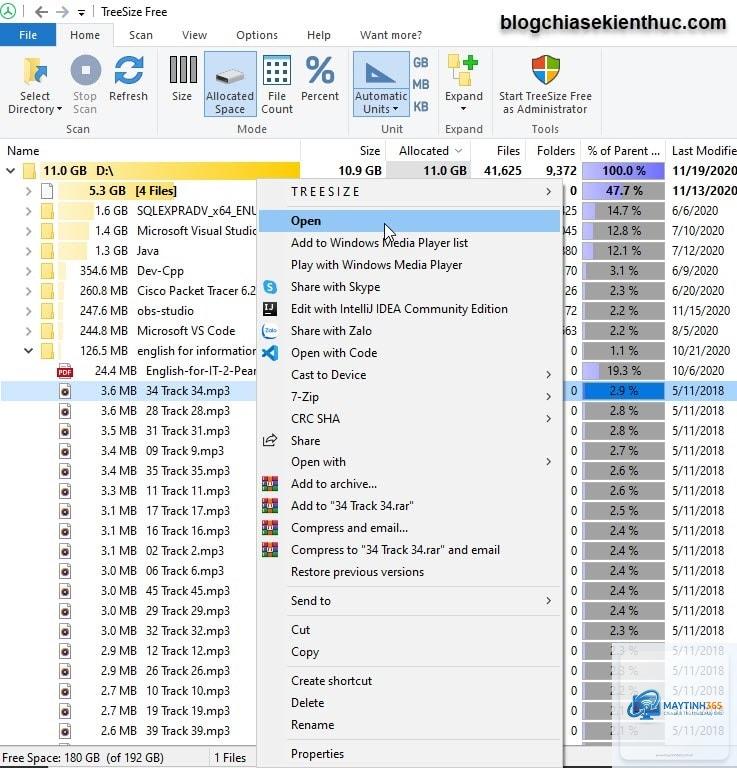Sort by the Allocated column header

(428, 150)
